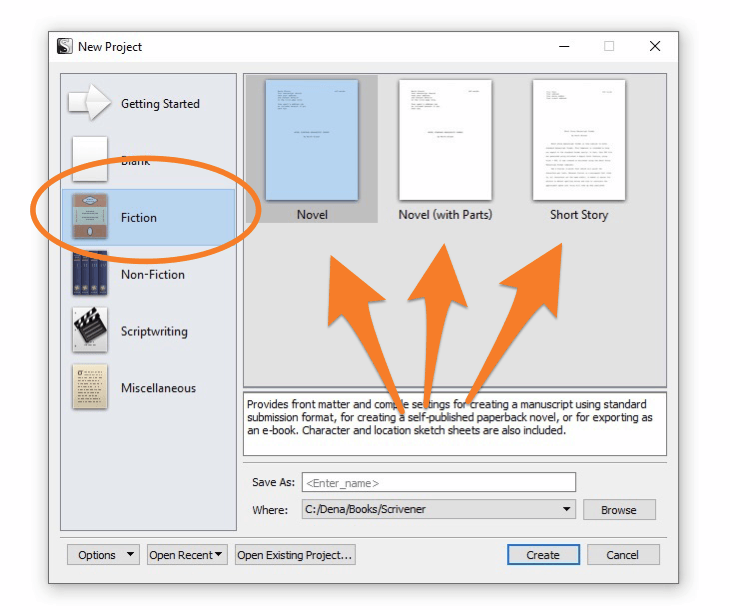Click the Getting Started arrow icon
730x610 pixels.
tap(89, 102)
